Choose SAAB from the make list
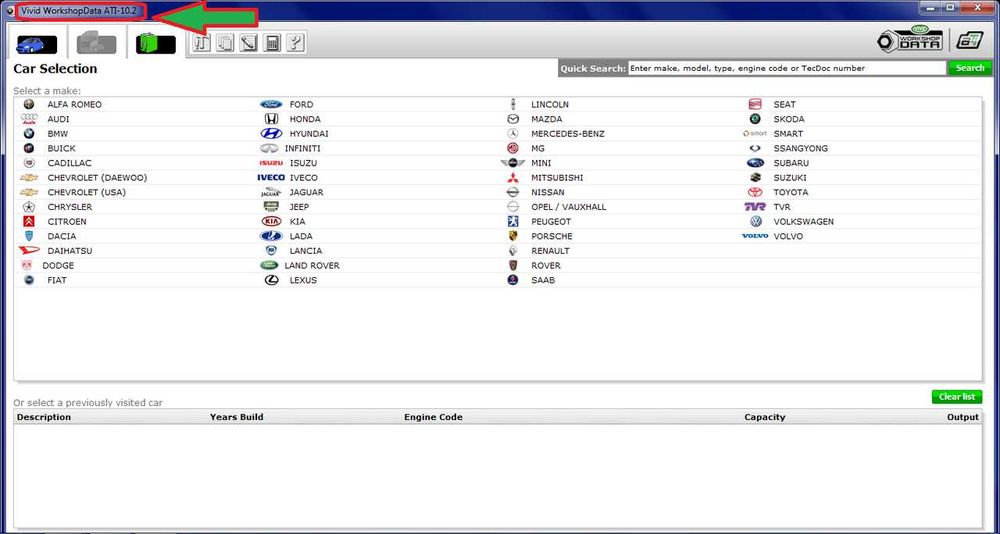This screenshot has width=1000, height=534. (x=543, y=280)
